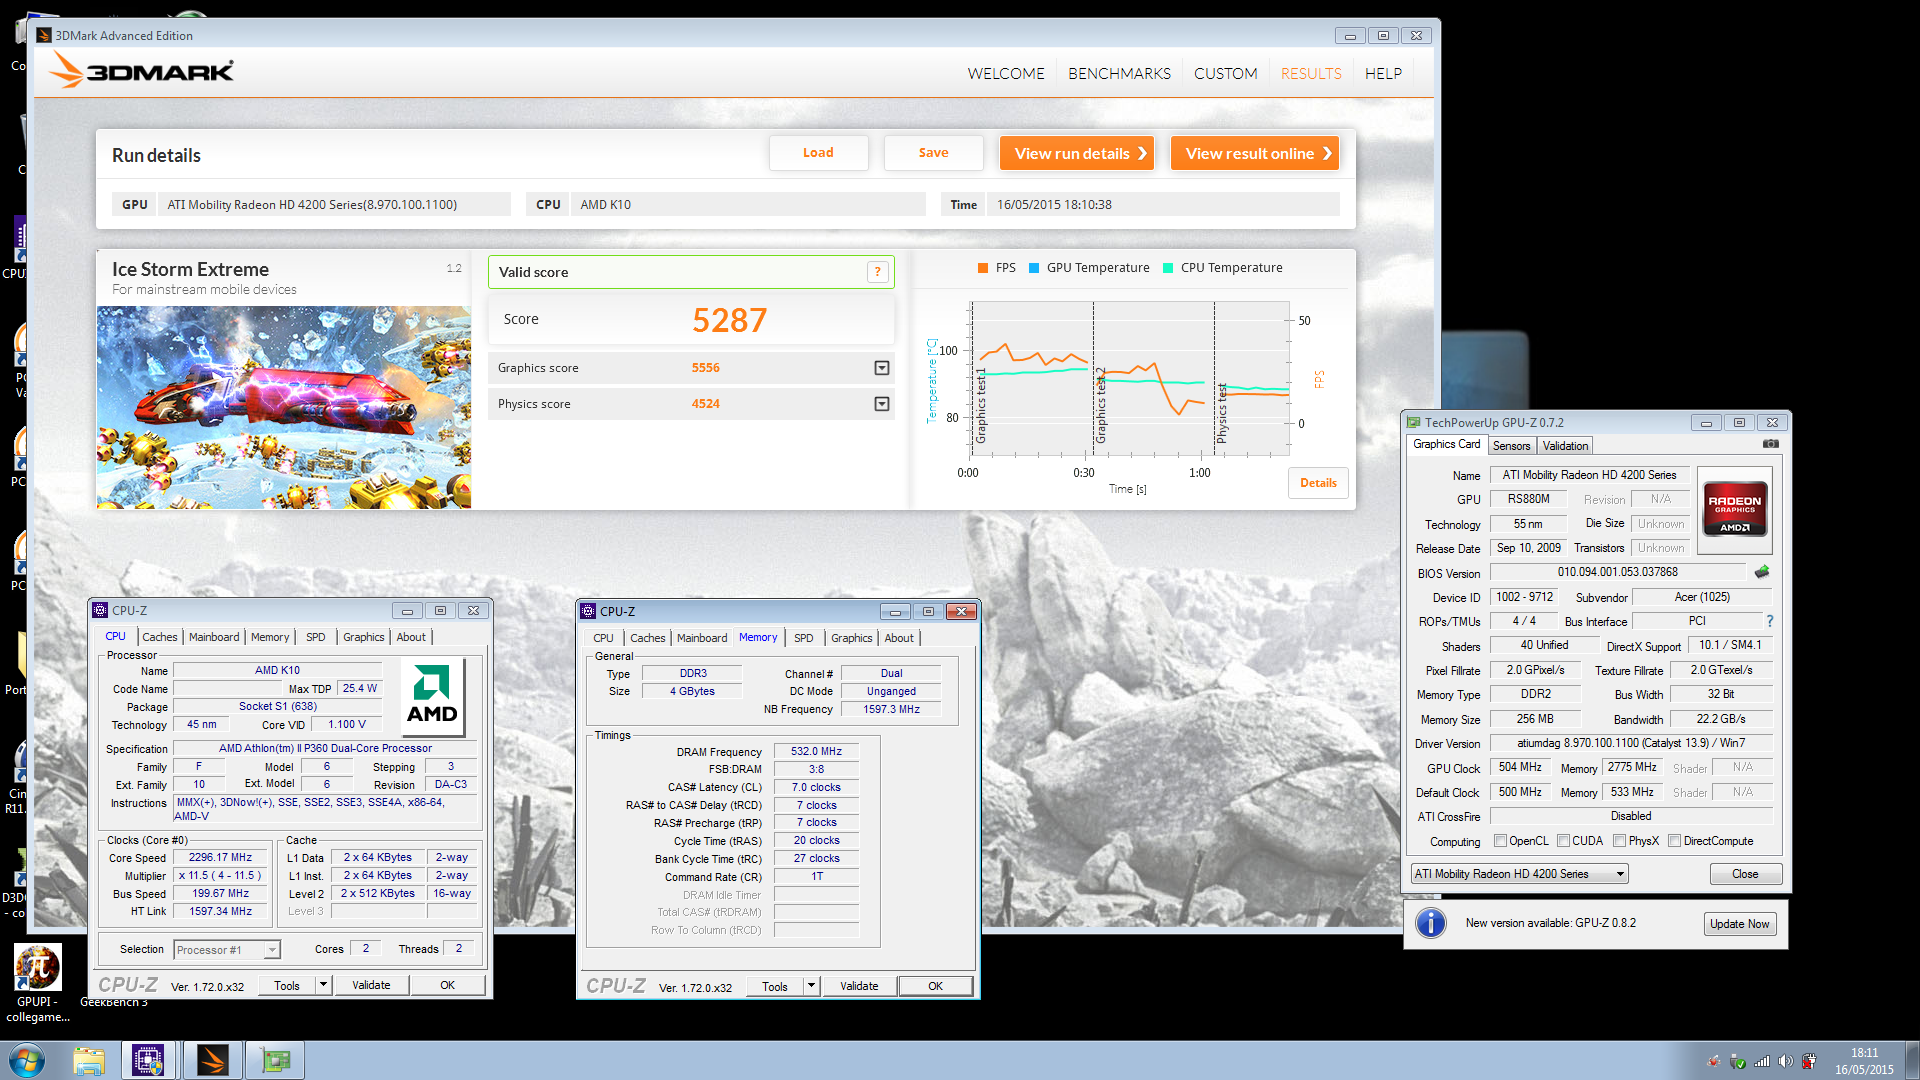Click the 3DMark logo in header
Screen dimensions: 1920x1080
141,71
